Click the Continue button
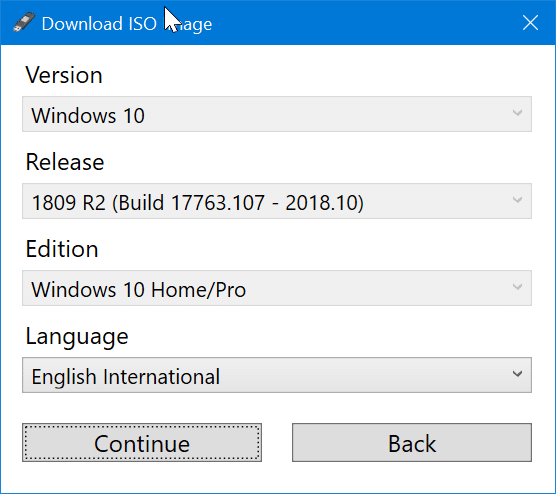 [142, 443]
